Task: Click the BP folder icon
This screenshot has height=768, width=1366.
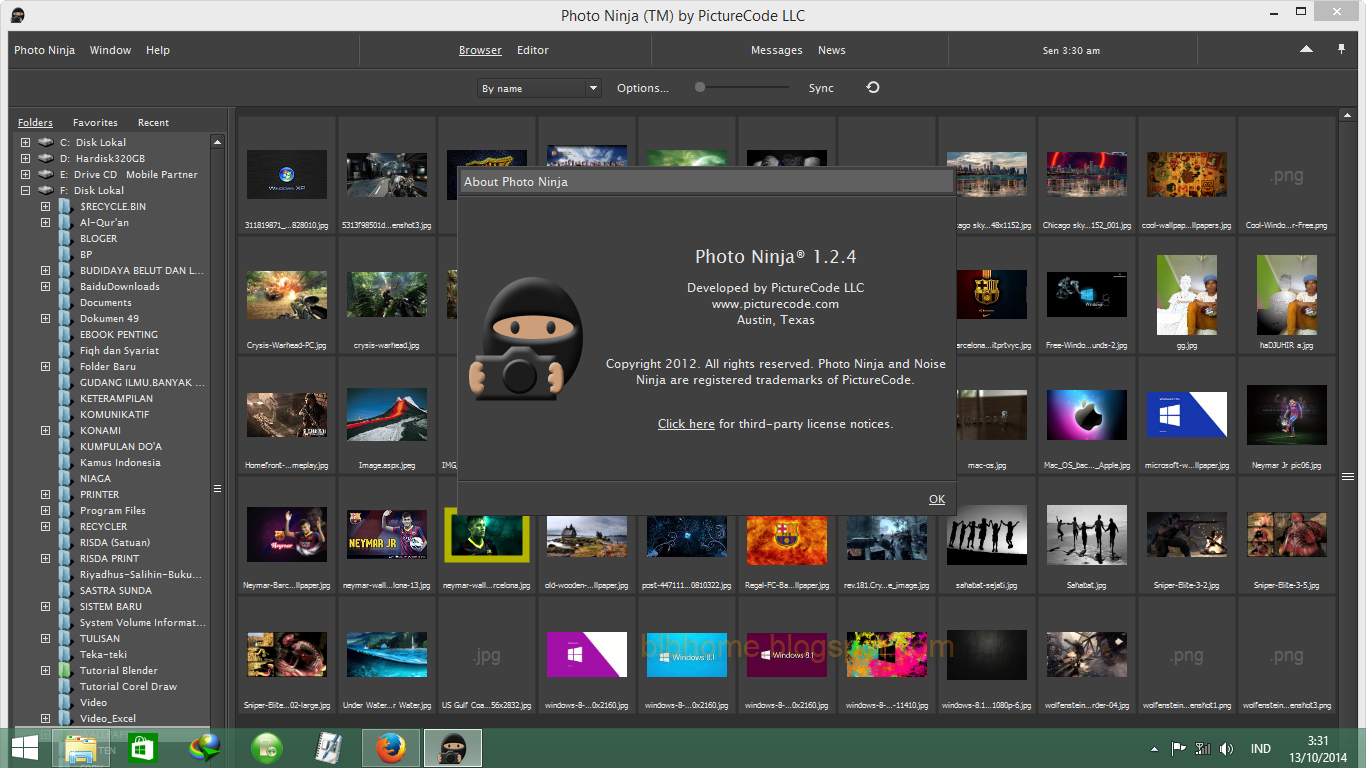Action: (x=66, y=254)
